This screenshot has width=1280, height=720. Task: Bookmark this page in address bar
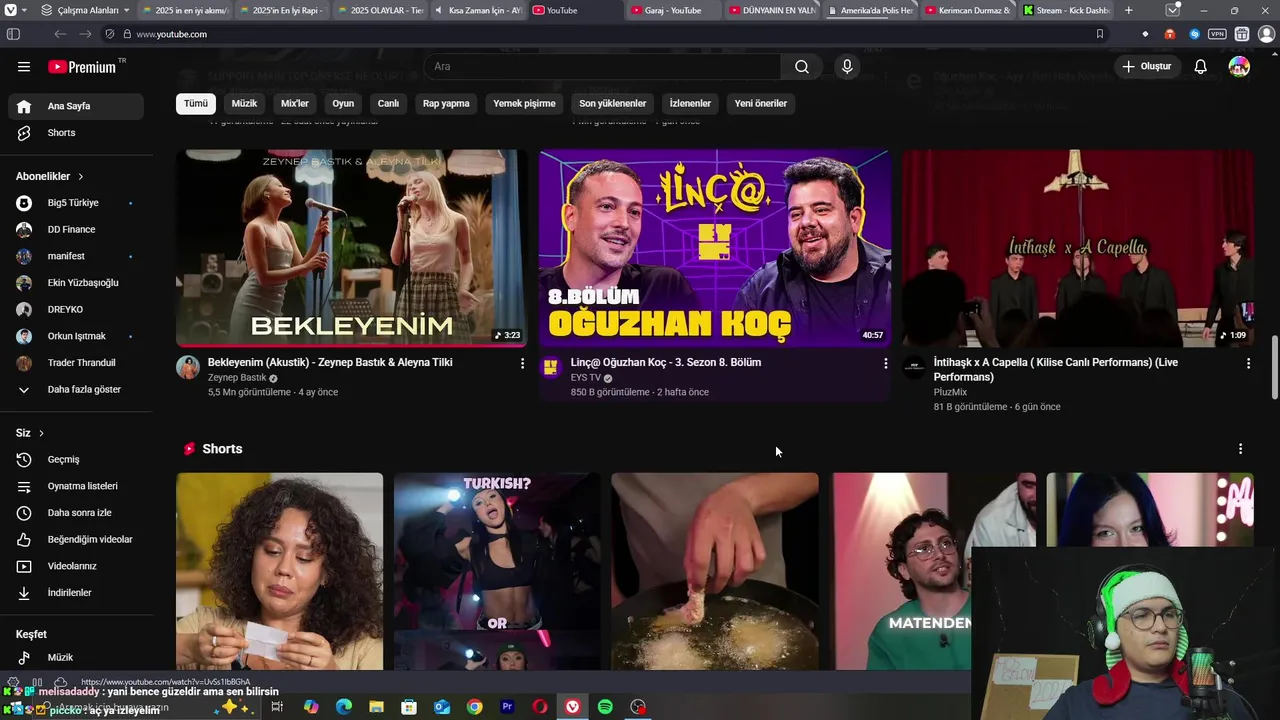1100,34
